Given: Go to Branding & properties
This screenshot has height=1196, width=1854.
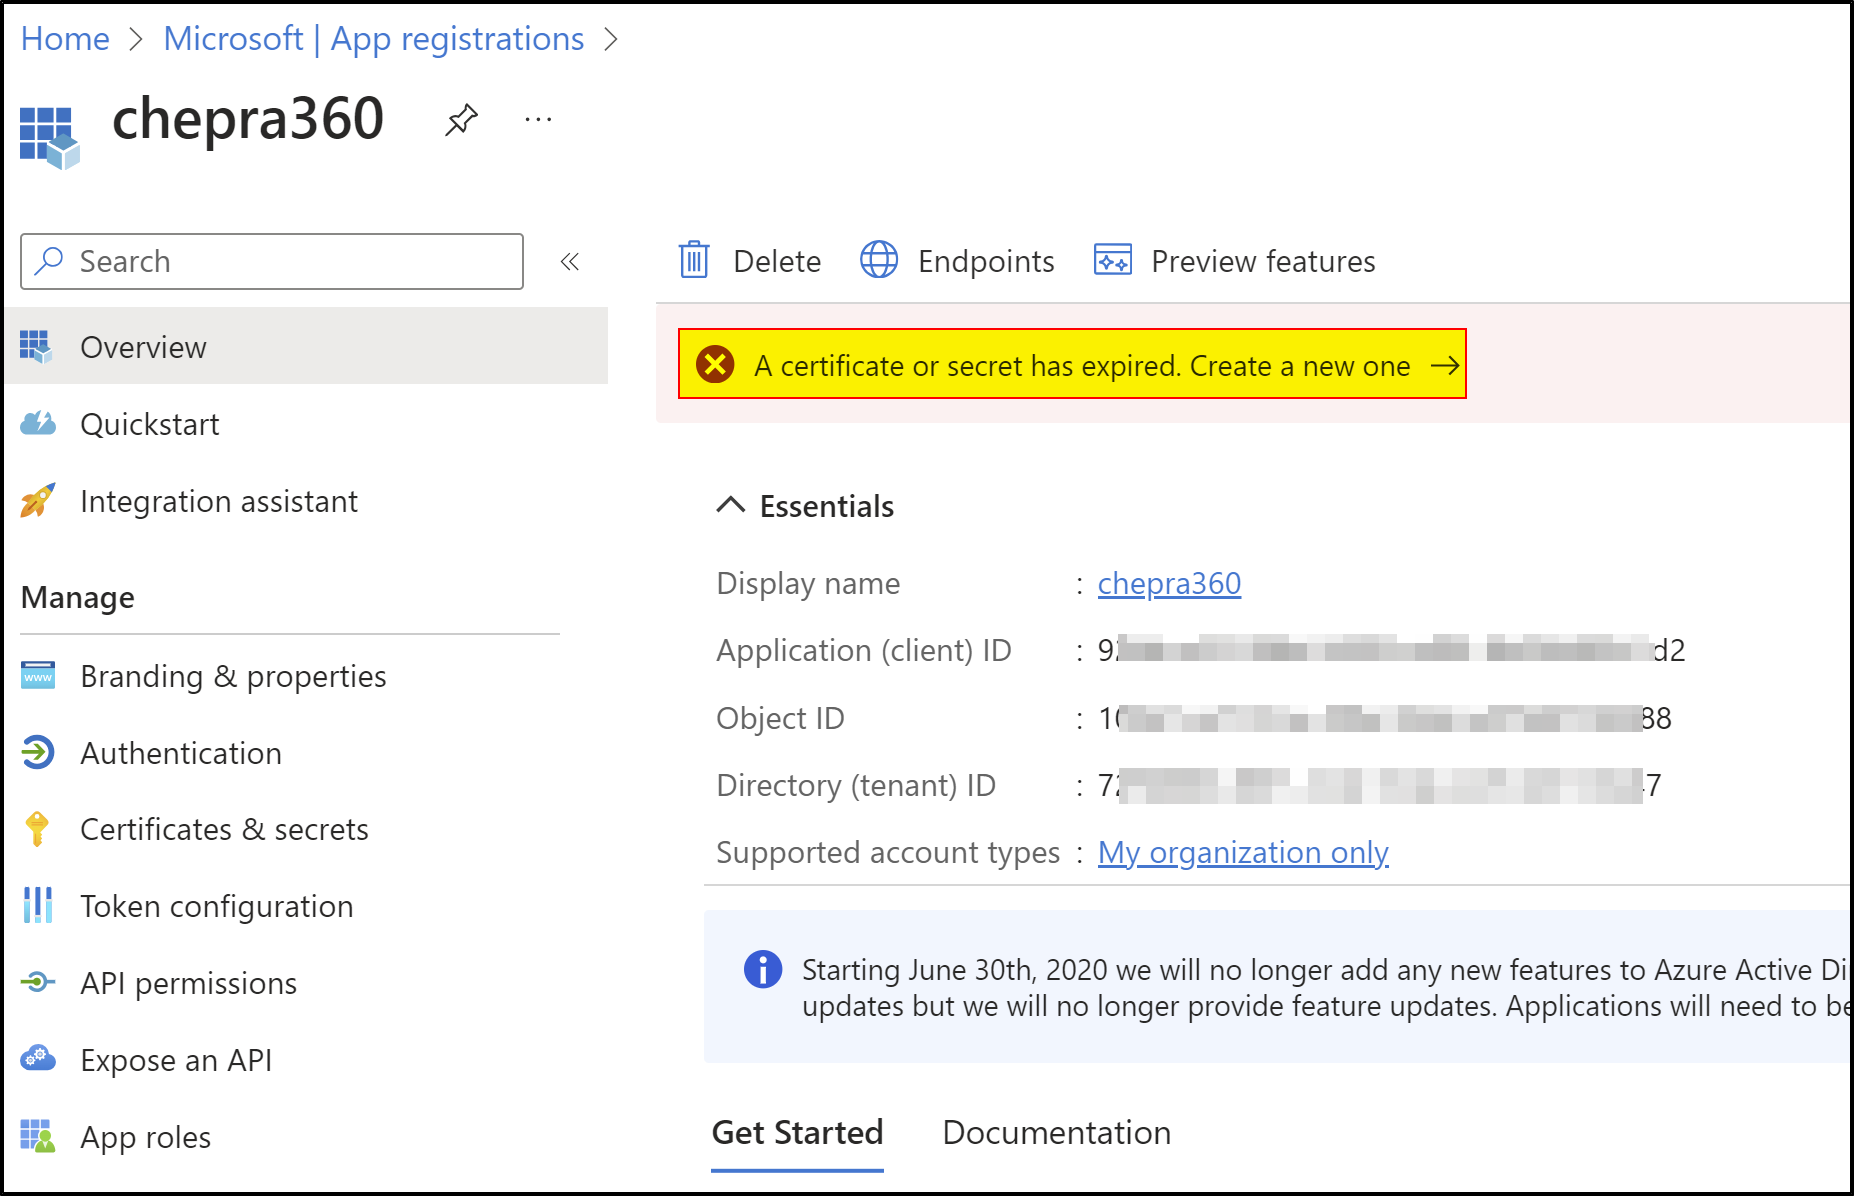Looking at the screenshot, I should (x=233, y=676).
